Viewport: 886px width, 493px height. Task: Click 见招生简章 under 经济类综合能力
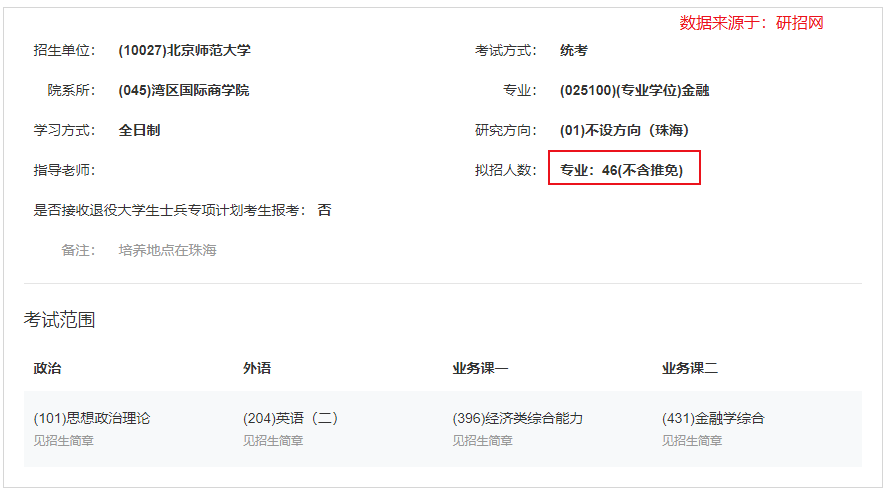(482, 441)
